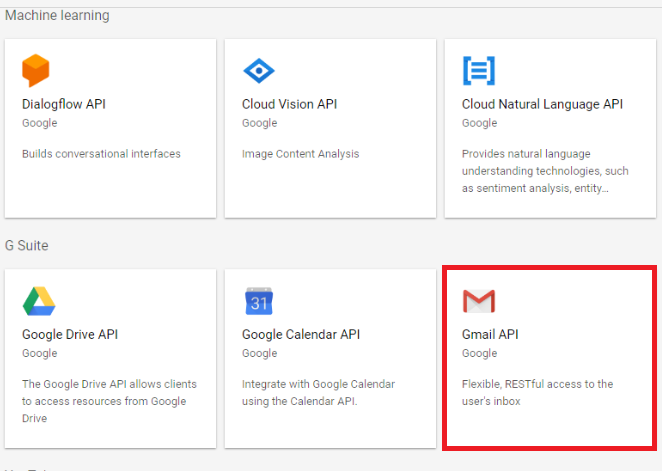This screenshot has width=662, height=471.
Task: Open the Cloud Vision API title
Action: coord(286,104)
